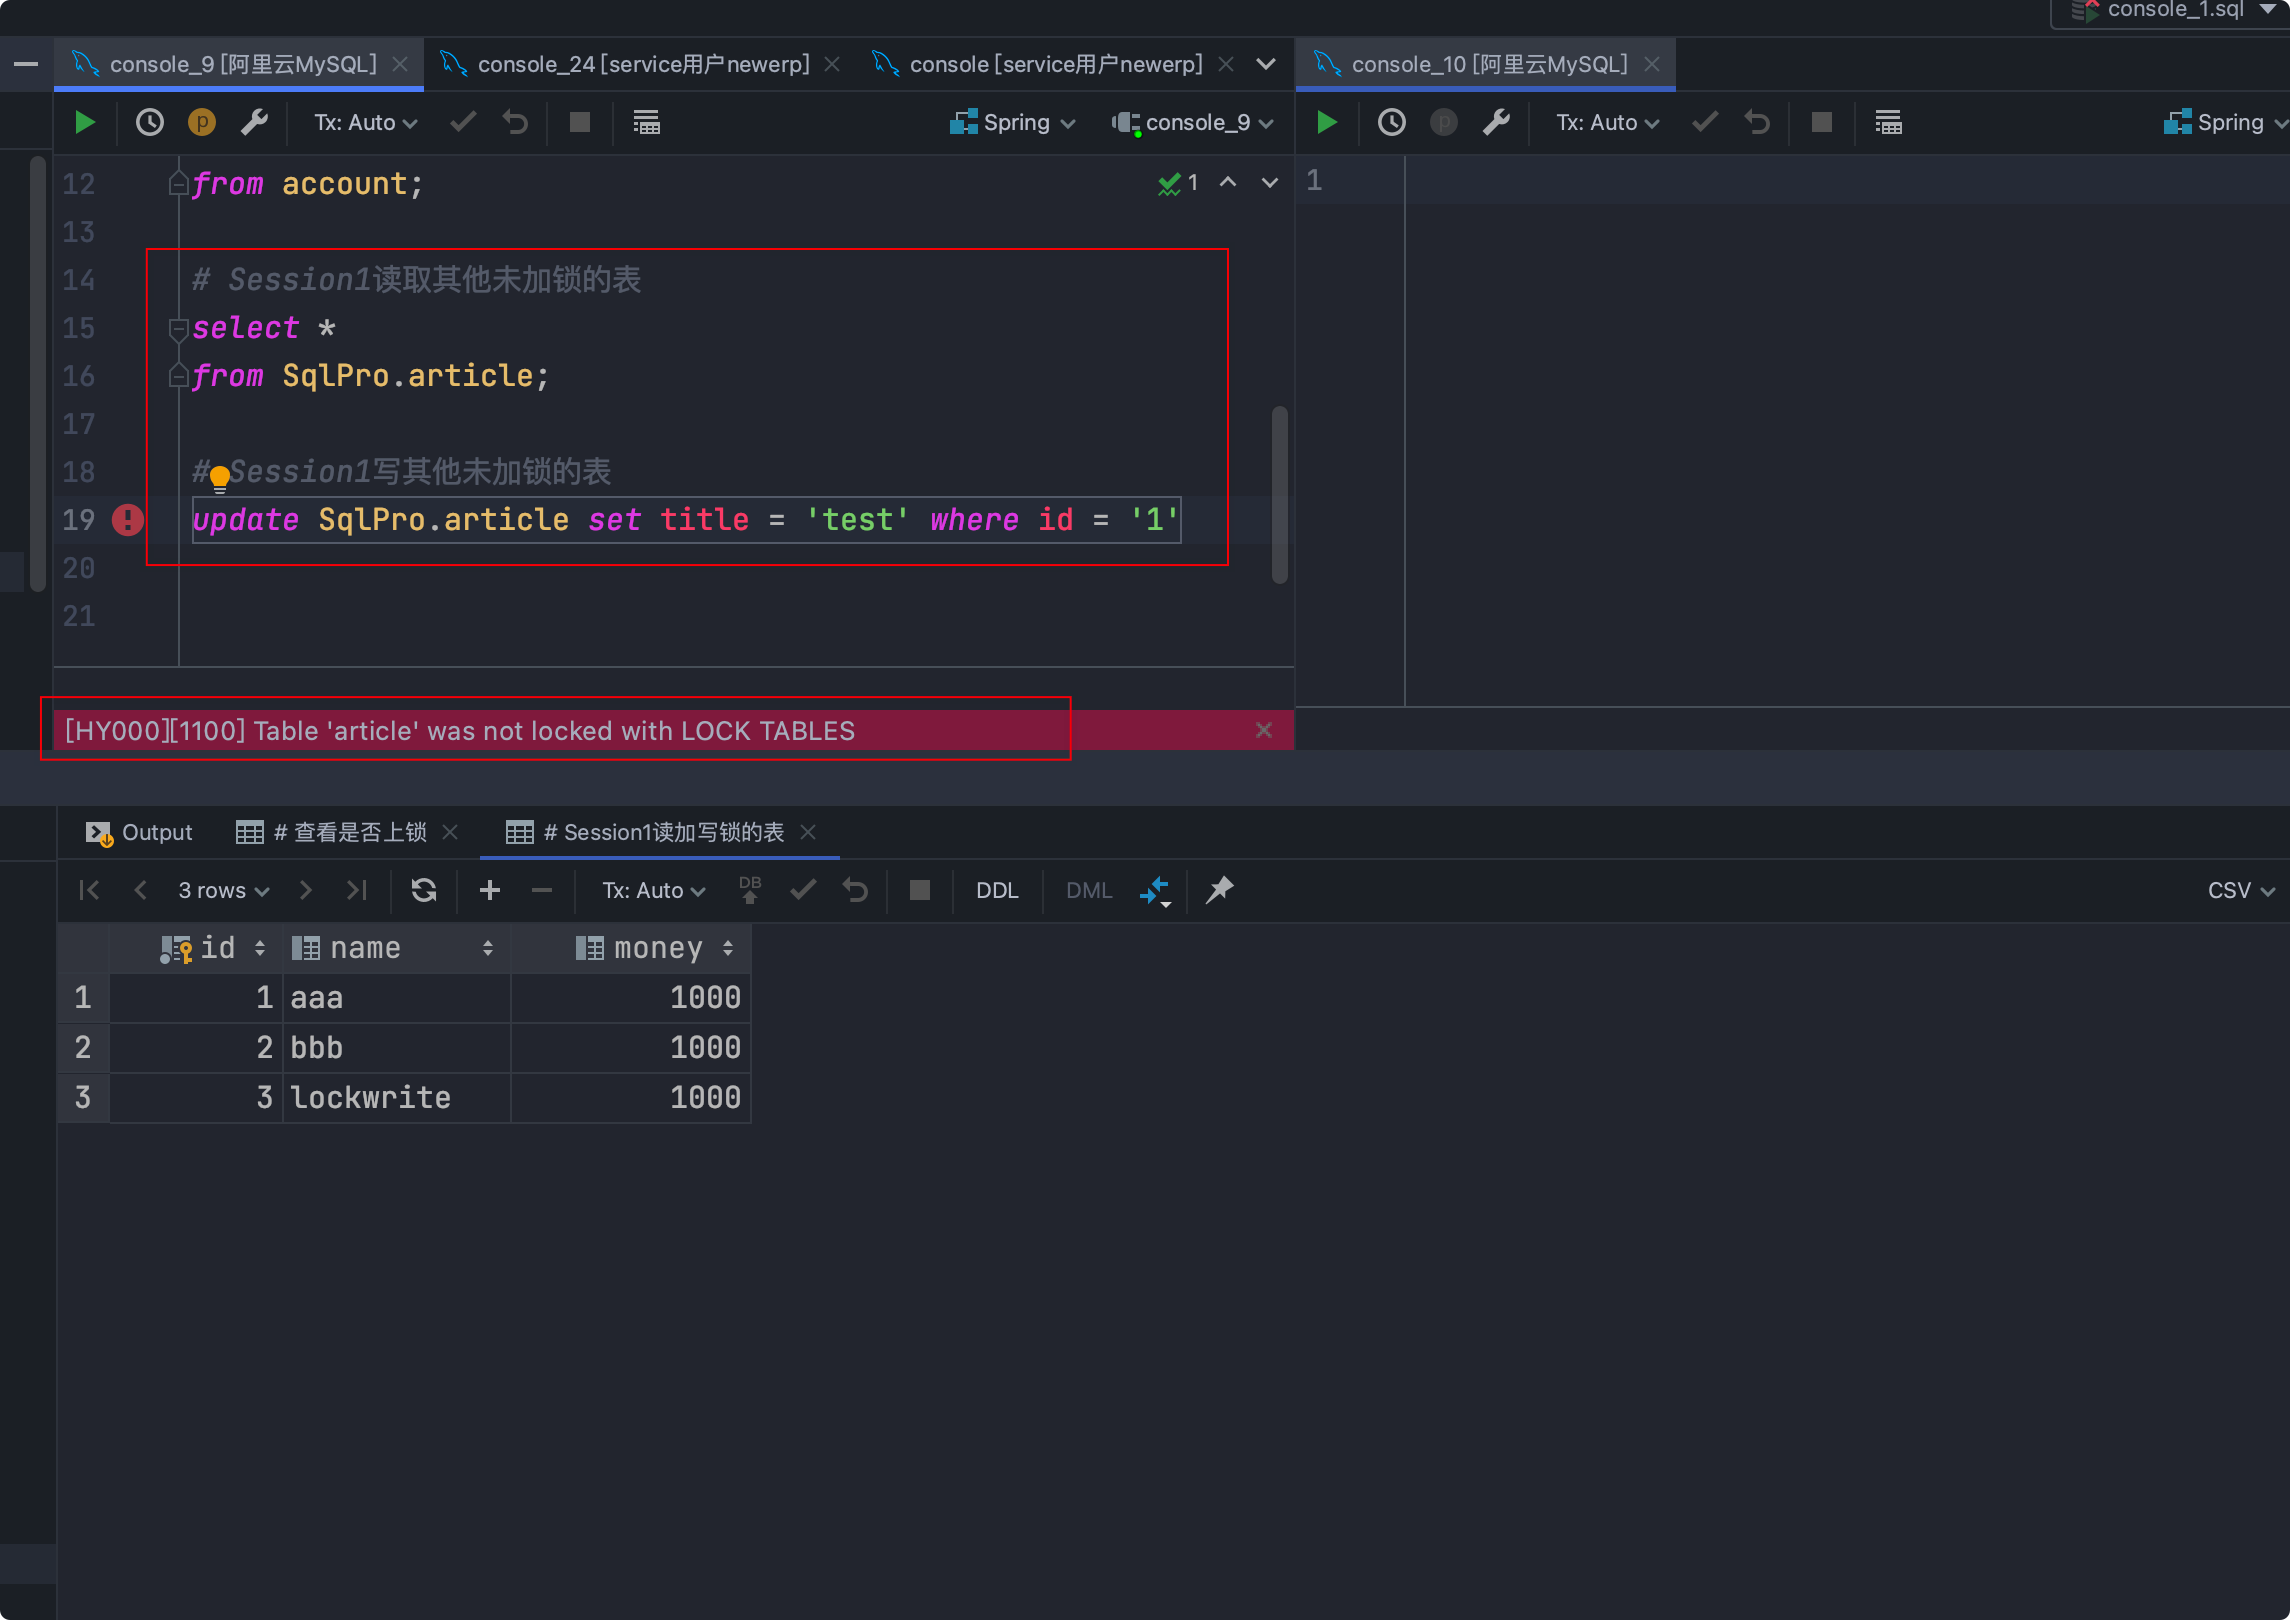Click the orange playground P icon
The width and height of the screenshot is (2290, 1620).
pos(202,123)
